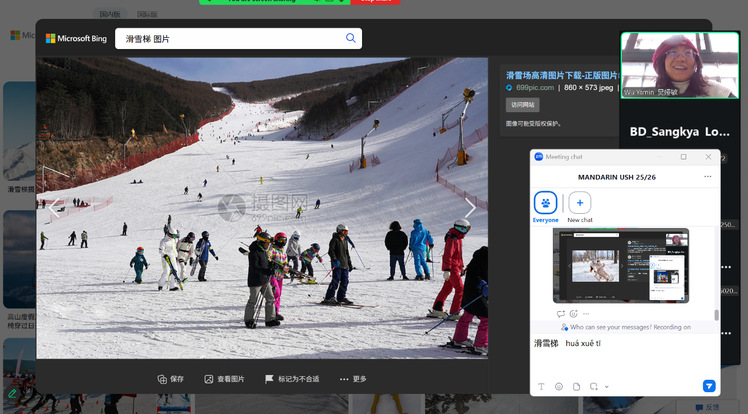Click the text formatting icon in chat
This screenshot has width=748, height=414.
pyautogui.click(x=542, y=386)
